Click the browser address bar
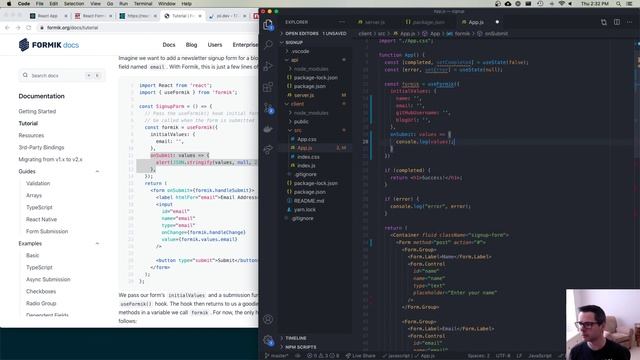 tap(147, 27)
